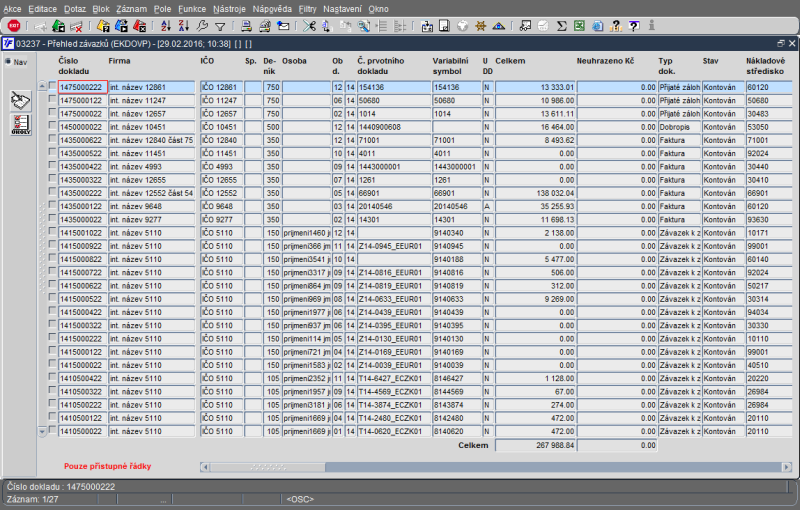Sort descending with the Z-A icon
Viewport: 800px width, 510px height.
point(184,26)
